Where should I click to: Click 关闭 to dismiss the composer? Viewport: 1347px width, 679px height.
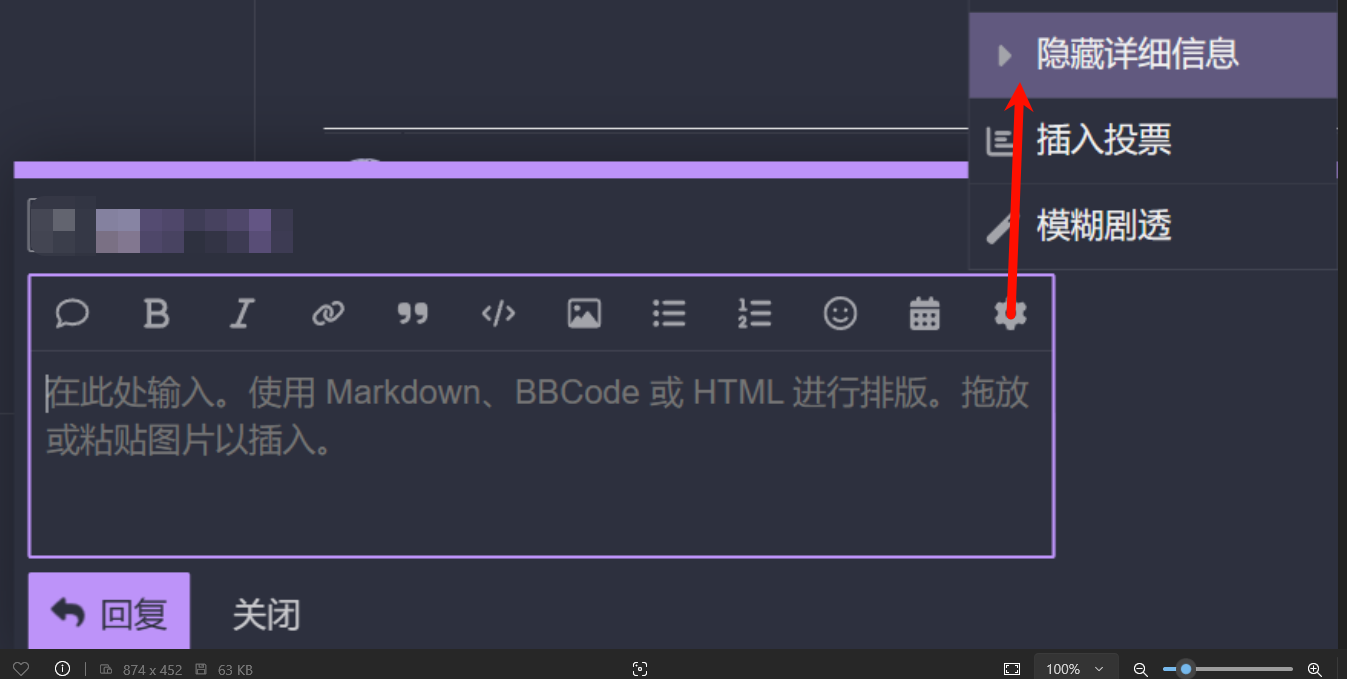(266, 614)
